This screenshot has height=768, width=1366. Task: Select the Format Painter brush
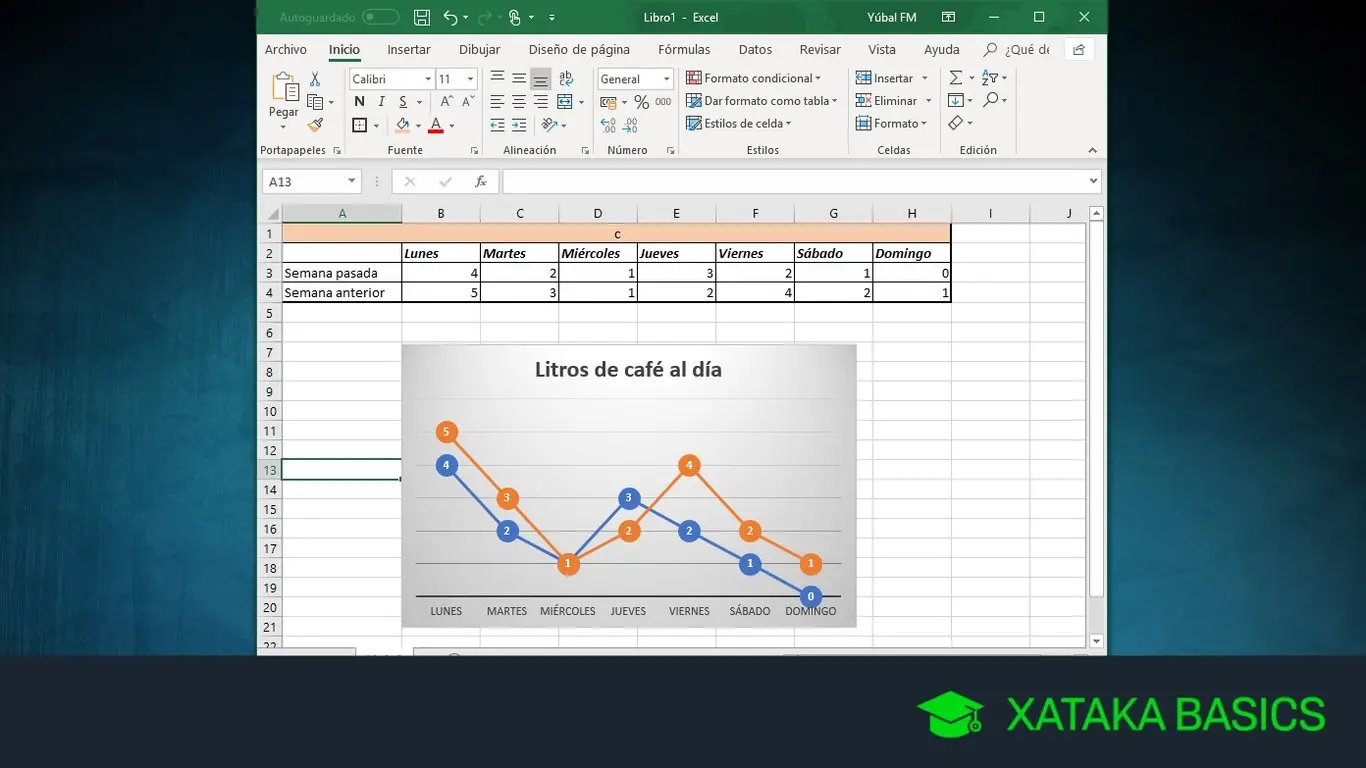pyautogui.click(x=315, y=125)
